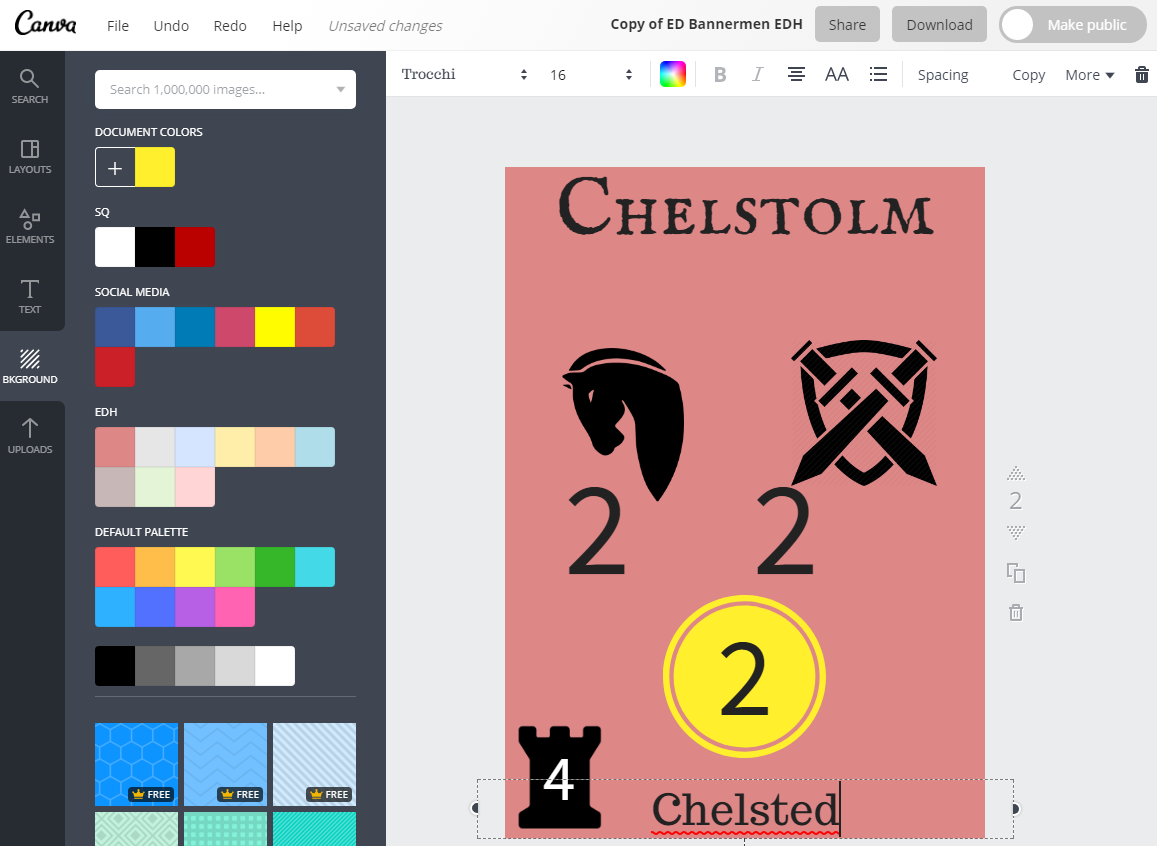Toggle bold formatting
1157x846 pixels.
click(x=719, y=75)
